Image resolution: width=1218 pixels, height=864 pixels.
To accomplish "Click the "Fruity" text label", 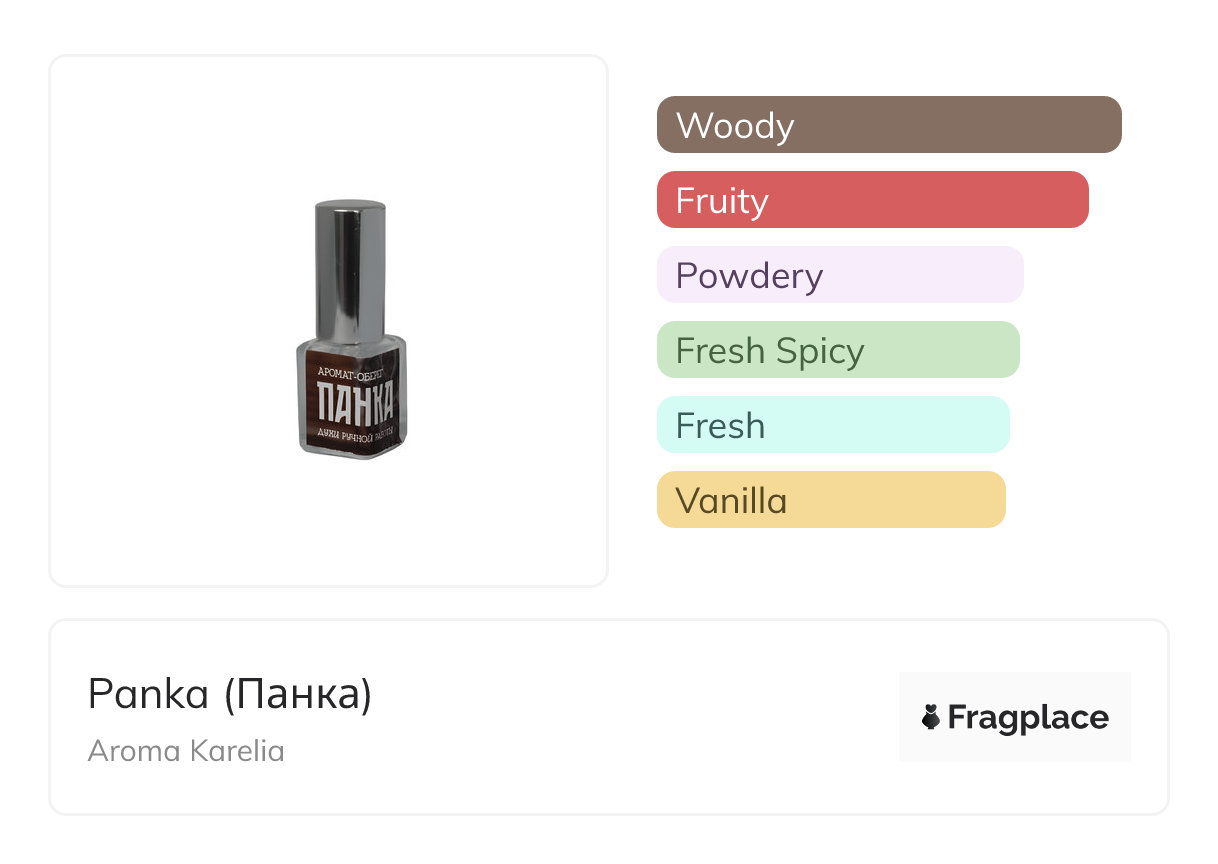I will tap(722, 201).
